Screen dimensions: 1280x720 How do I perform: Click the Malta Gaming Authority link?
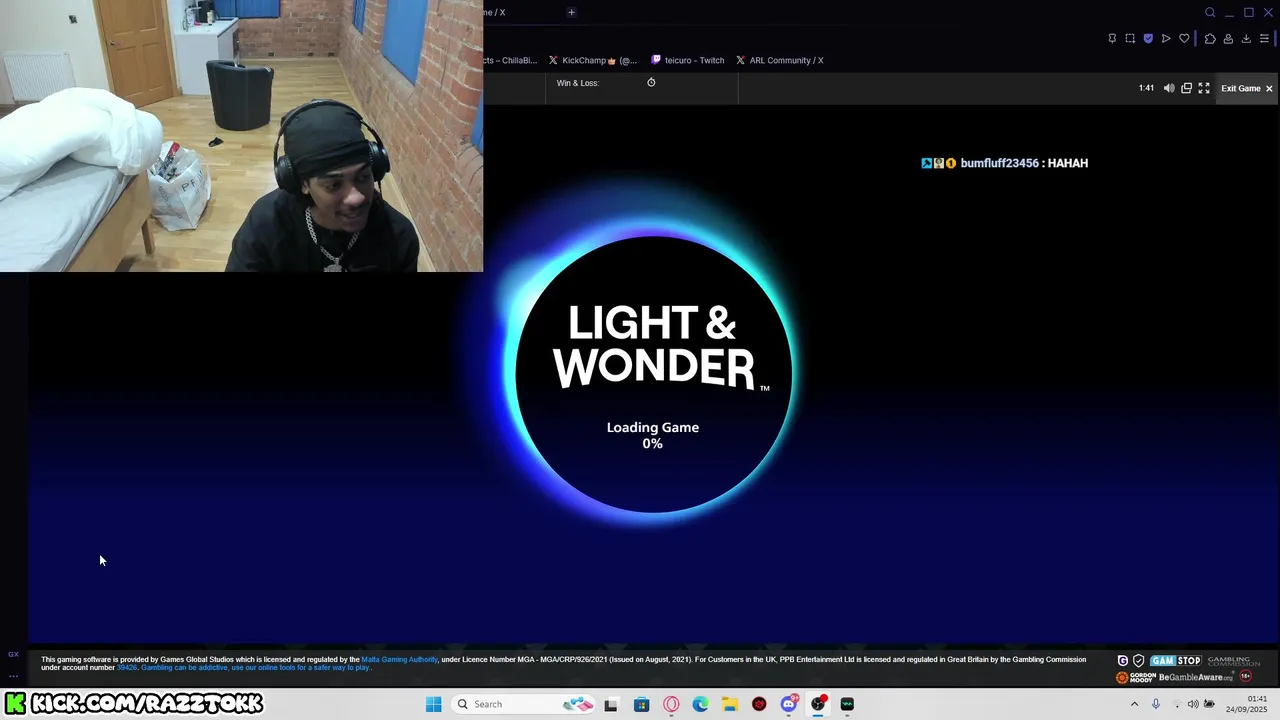point(399,660)
